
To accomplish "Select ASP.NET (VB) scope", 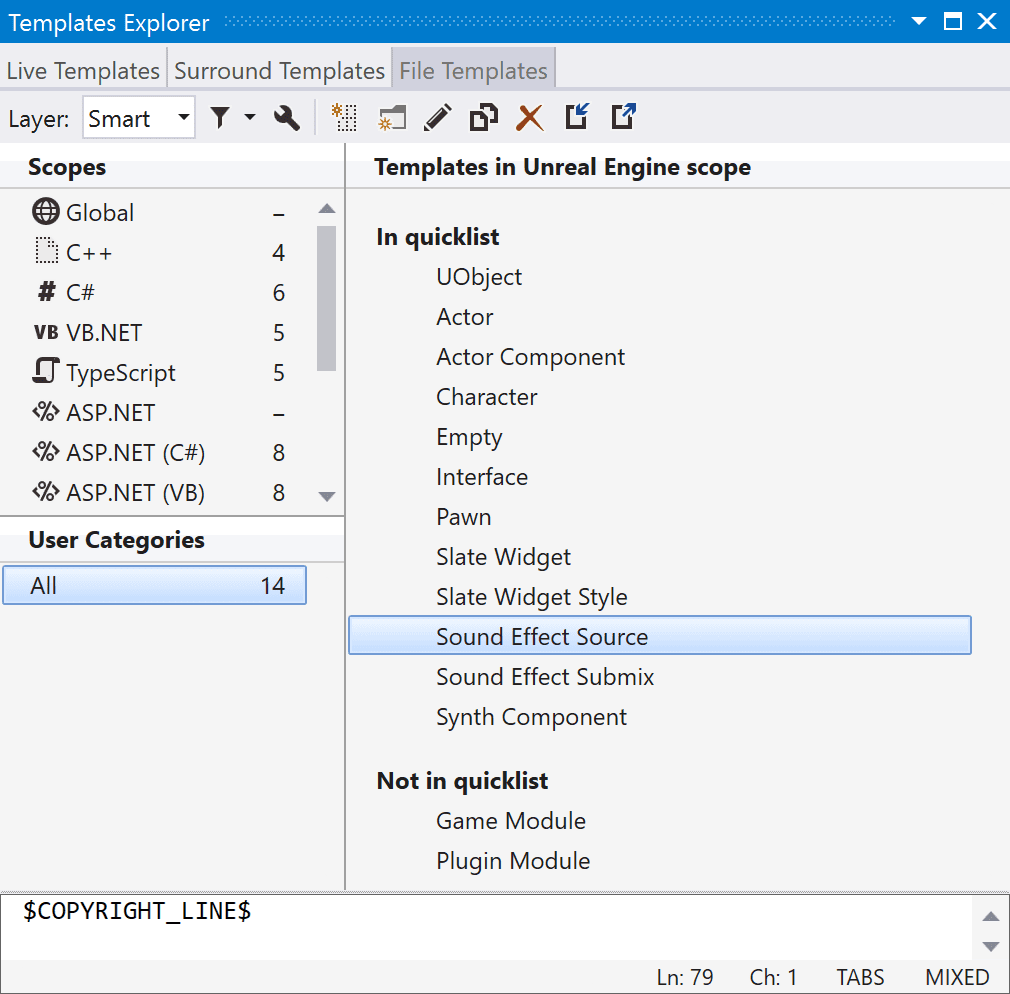I will click(158, 492).
